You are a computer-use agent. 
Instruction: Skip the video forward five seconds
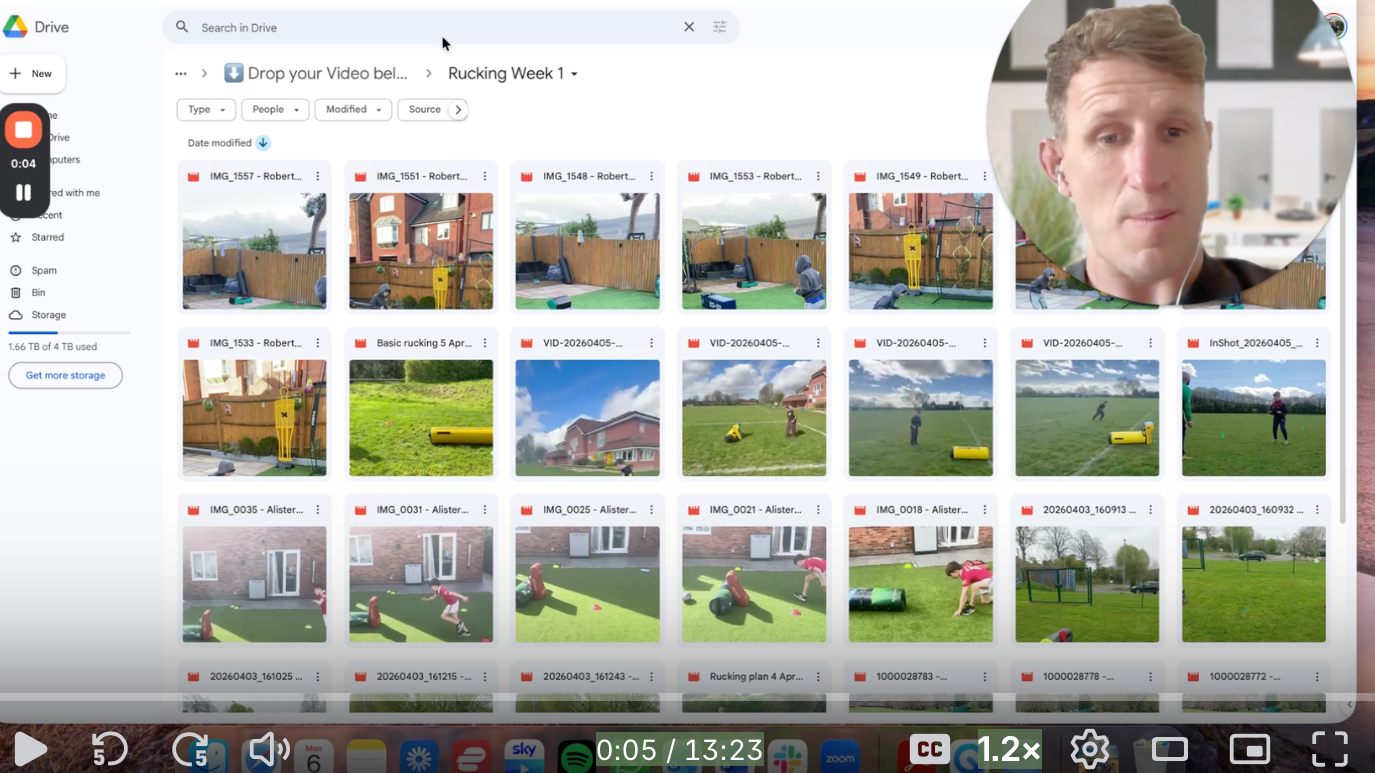(190, 749)
